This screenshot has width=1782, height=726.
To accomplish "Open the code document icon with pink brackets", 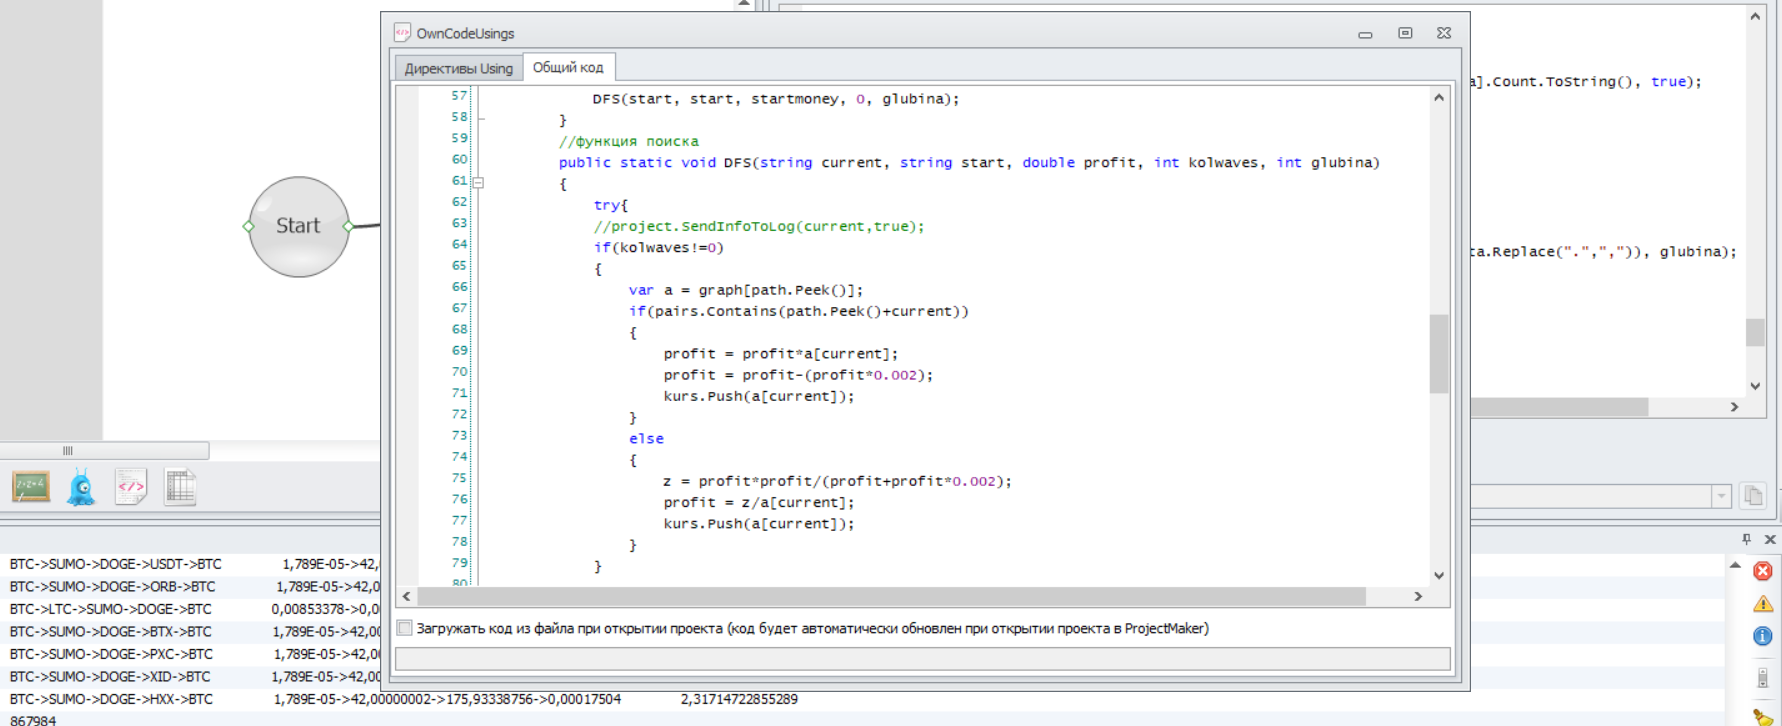I will 131,487.
